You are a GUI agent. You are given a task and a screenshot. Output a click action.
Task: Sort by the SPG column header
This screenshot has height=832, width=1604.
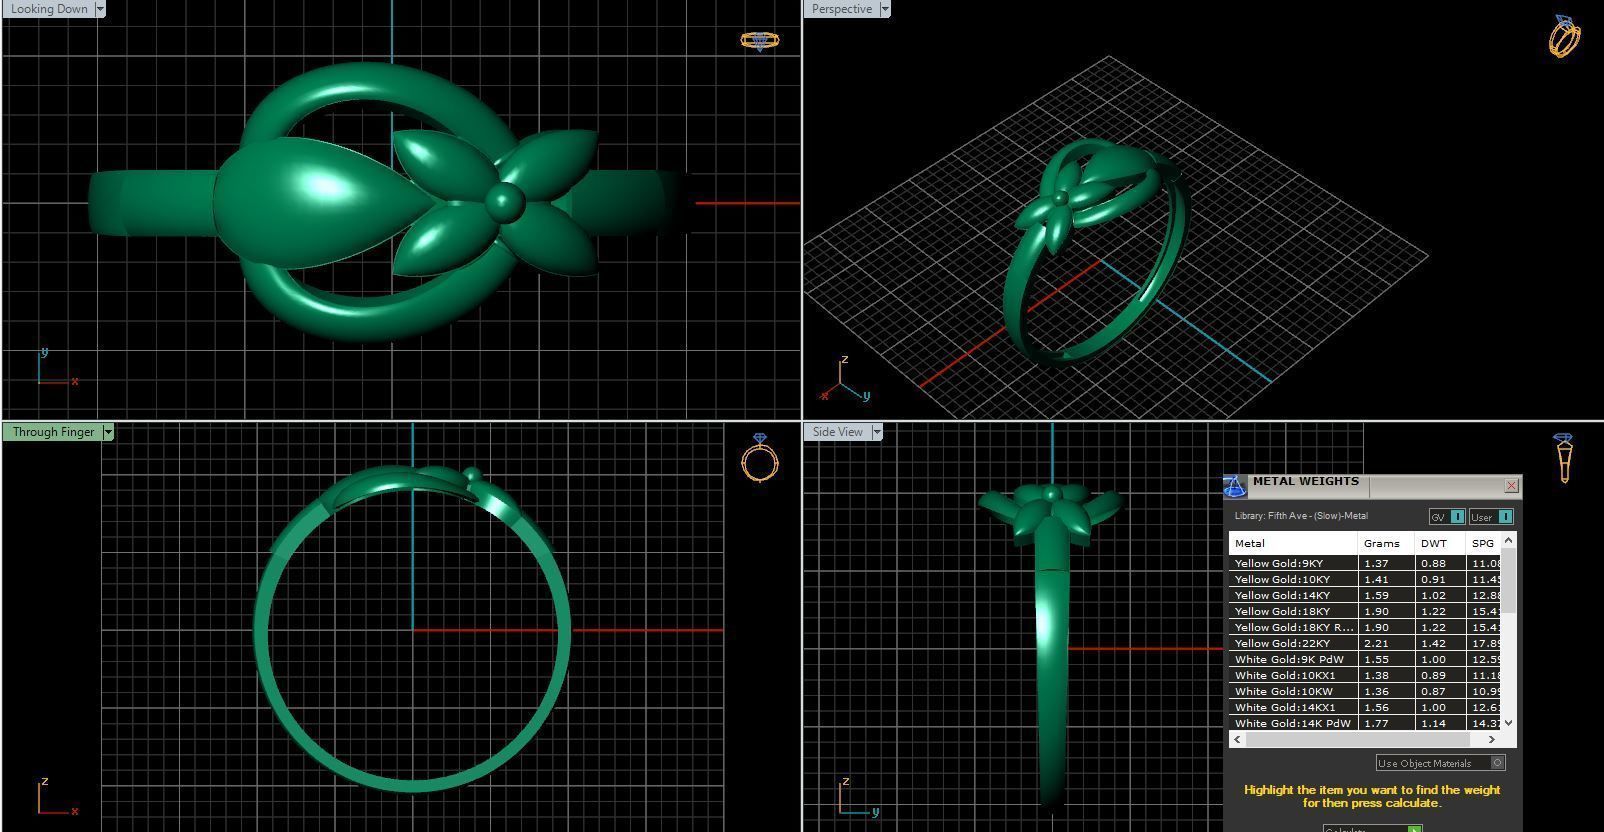[x=1483, y=543]
